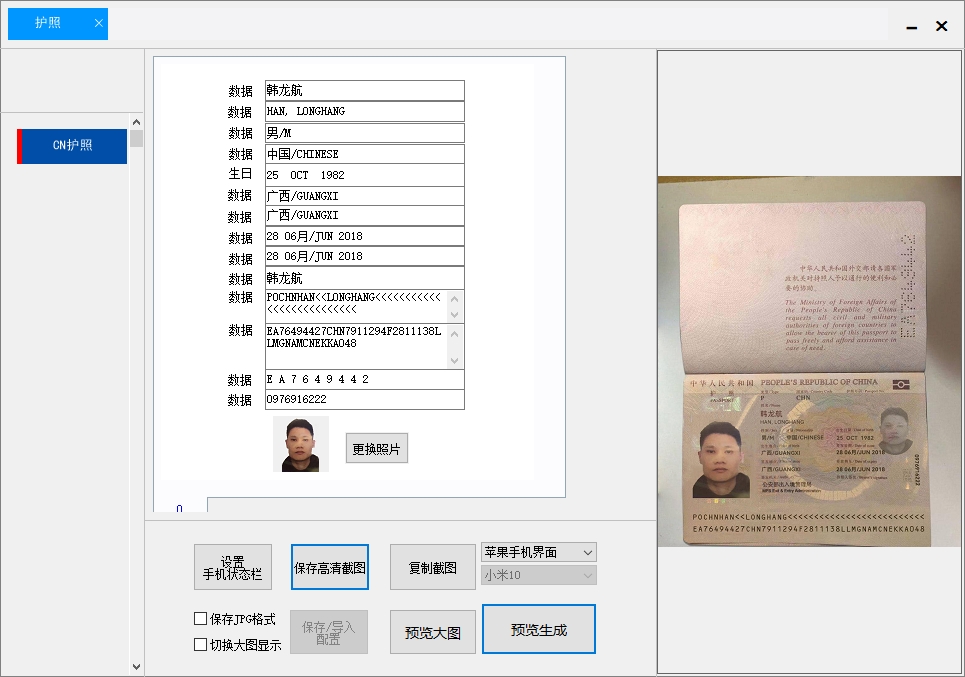Click the 保存高清截图 button
Viewport: 965px width, 677px height.
[x=329, y=567]
